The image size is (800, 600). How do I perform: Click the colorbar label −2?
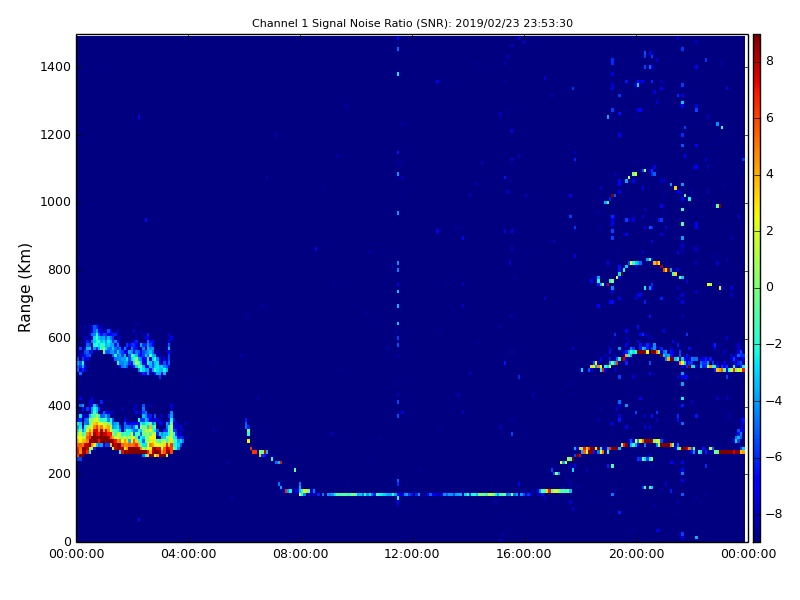pyautogui.click(x=774, y=344)
